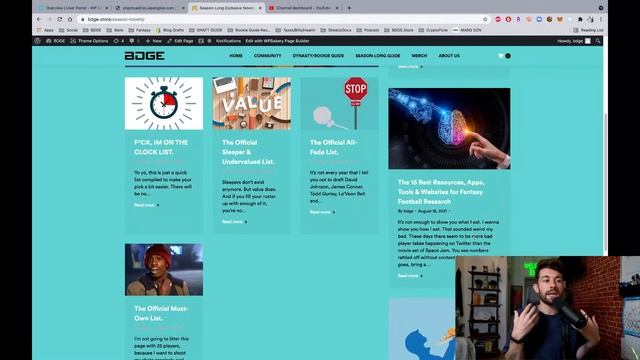Open the Howdy, bdge account menu
This screenshot has height=360, width=640.
(573, 41)
